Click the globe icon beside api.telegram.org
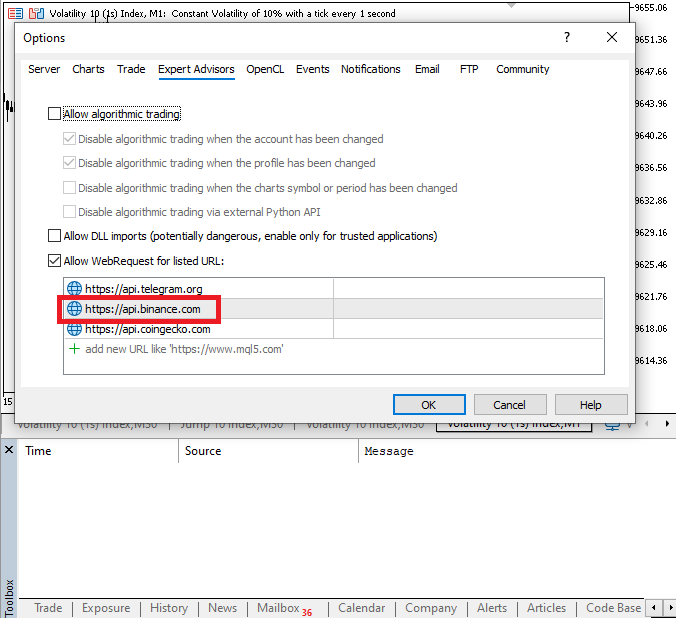676x618 pixels. point(74,289)
